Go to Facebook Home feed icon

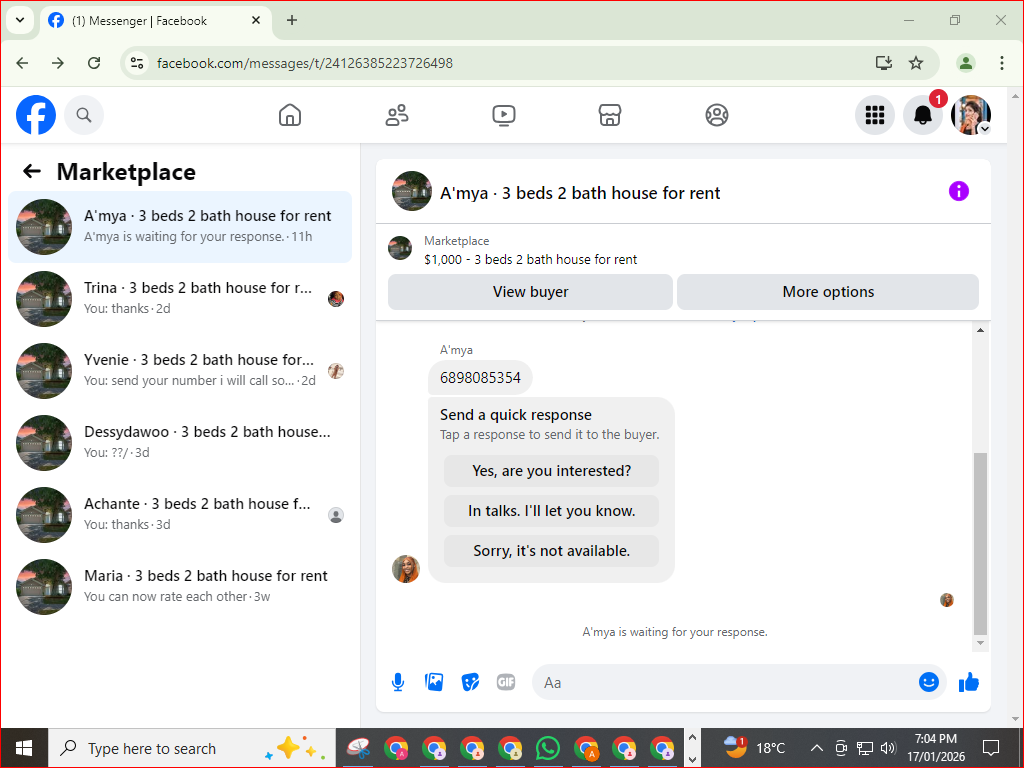click(x=290, y=115)
